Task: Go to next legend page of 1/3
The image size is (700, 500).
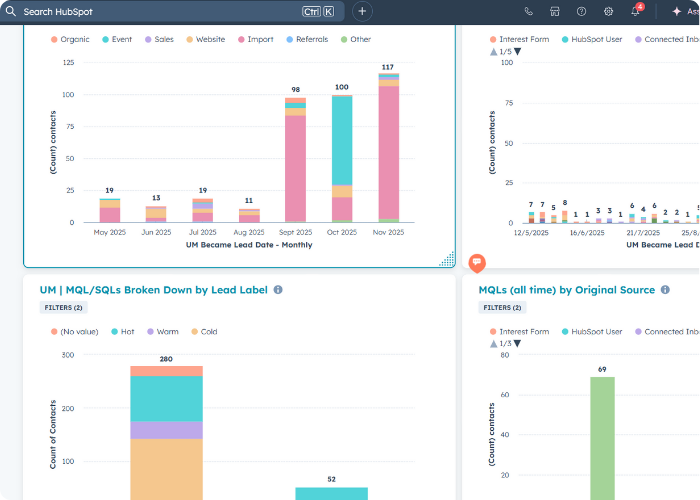Action: point(517,343)
